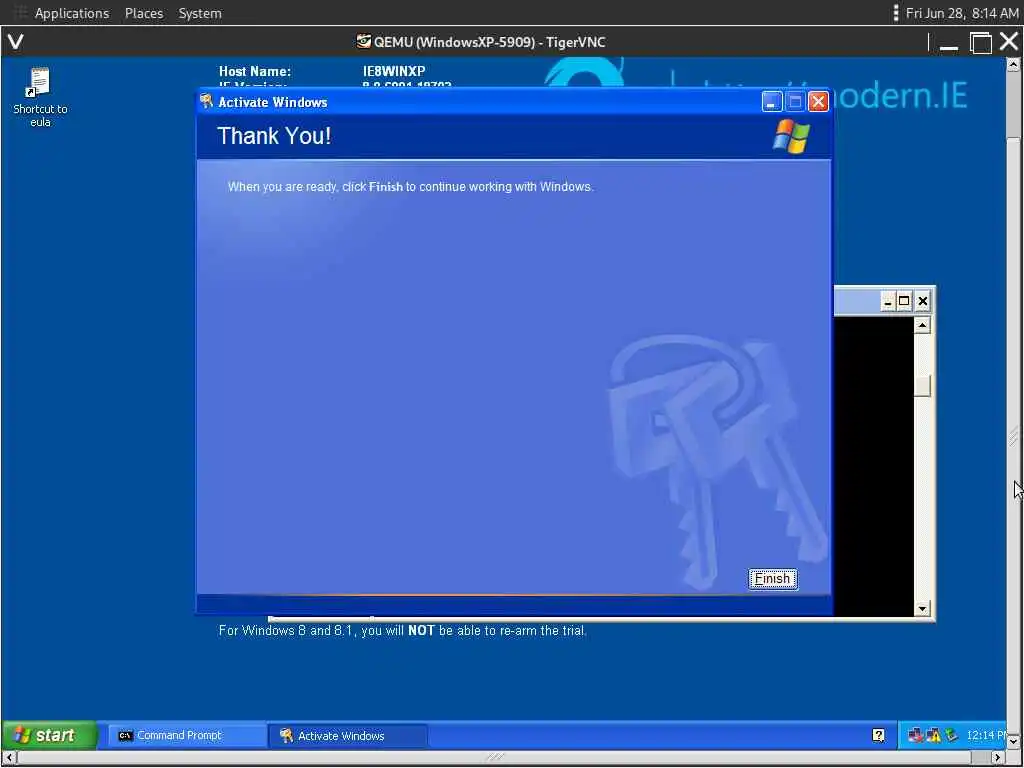Close the Command Prompt window behind the dialog

(922, 301)
